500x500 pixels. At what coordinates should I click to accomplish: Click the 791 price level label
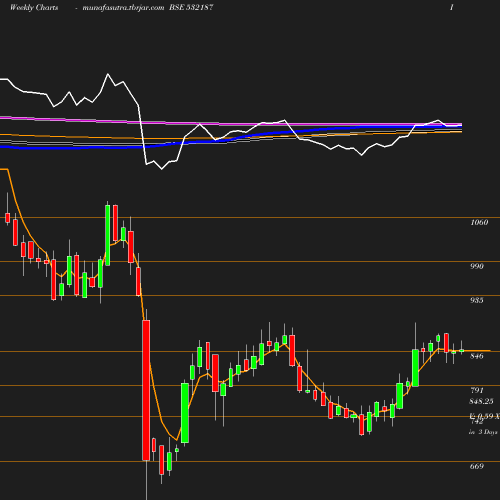point(477,390)
